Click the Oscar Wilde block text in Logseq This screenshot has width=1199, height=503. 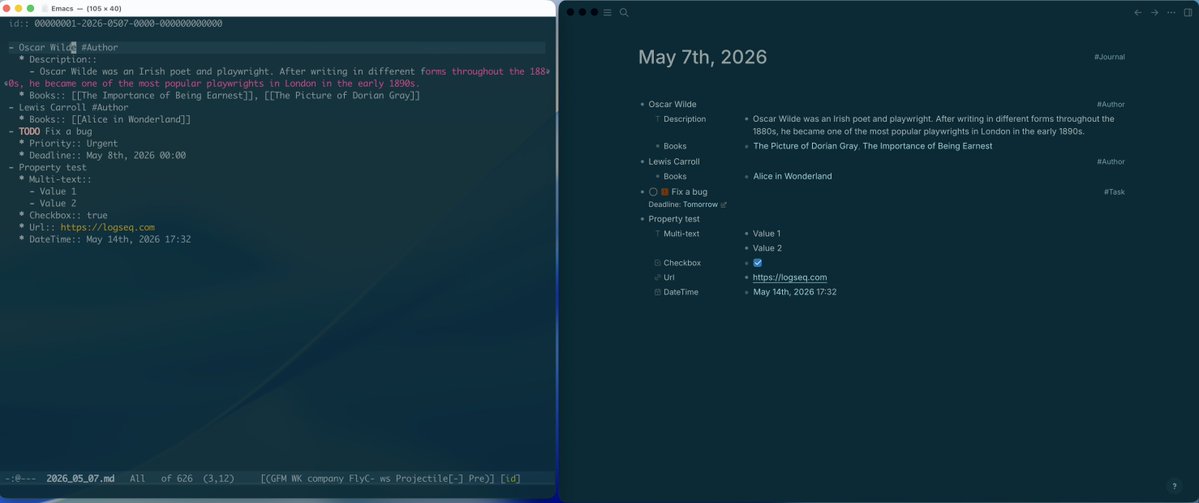(x=672, y=104)
